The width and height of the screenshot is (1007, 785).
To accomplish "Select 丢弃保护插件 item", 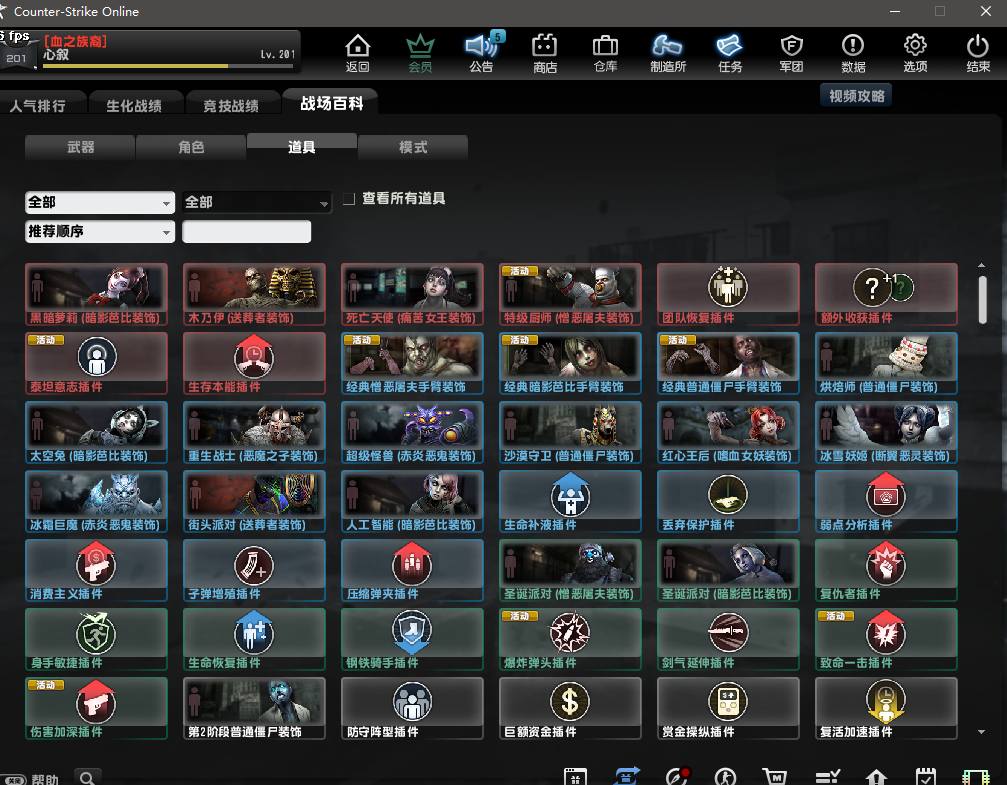I will [x=728, y=501].
